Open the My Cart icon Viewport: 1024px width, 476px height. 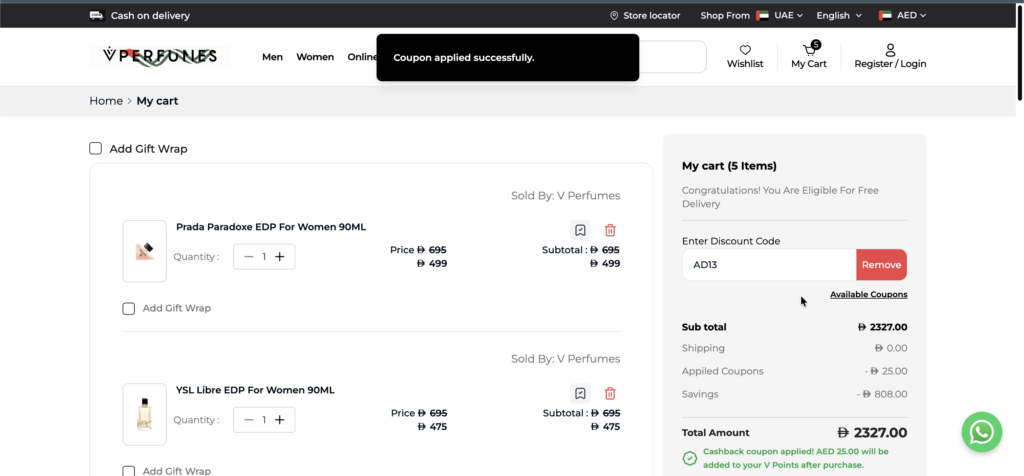point(809,50)
